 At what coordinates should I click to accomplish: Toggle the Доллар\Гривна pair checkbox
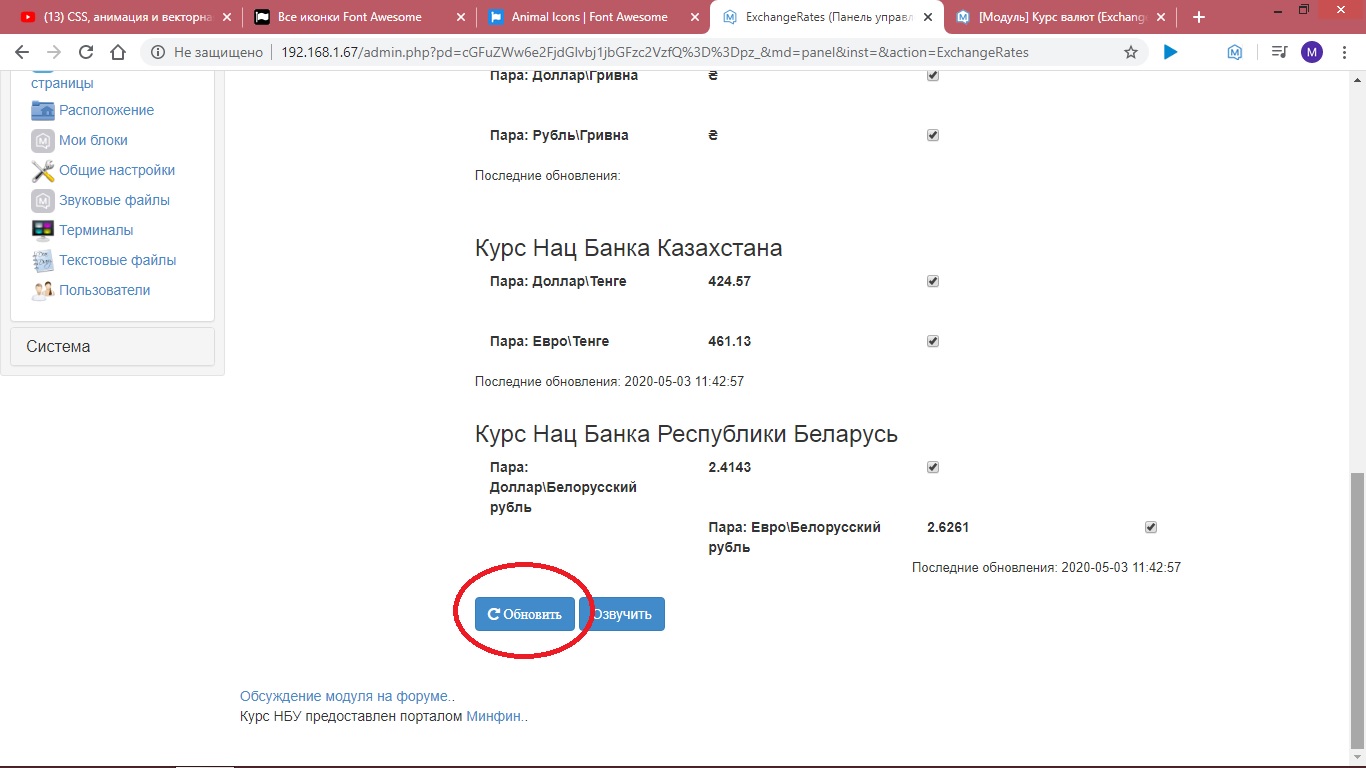tap(933, 76)
